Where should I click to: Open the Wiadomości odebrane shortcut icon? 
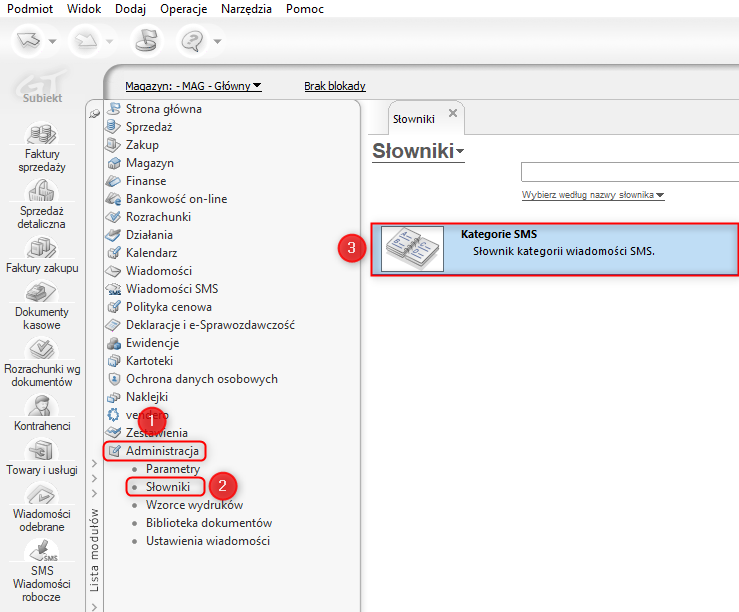[41, 494]
